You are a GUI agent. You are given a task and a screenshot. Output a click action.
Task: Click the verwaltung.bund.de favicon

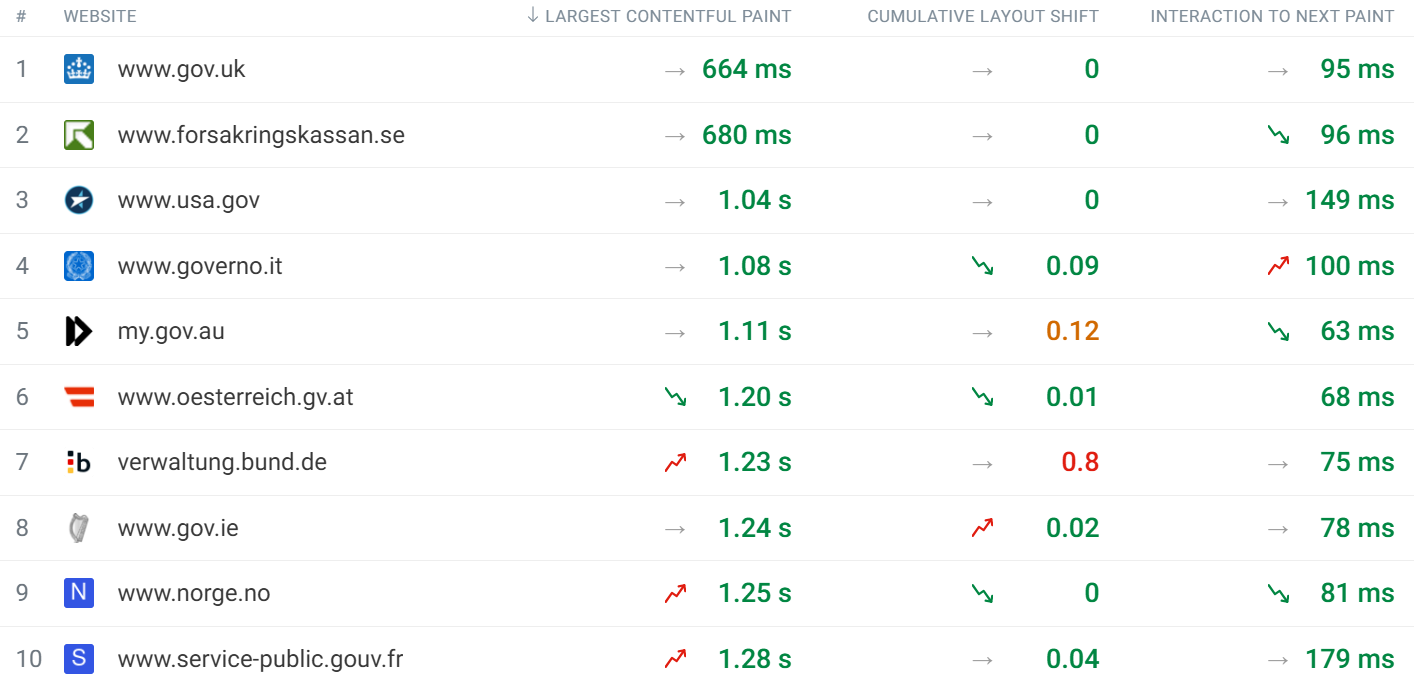79,462
